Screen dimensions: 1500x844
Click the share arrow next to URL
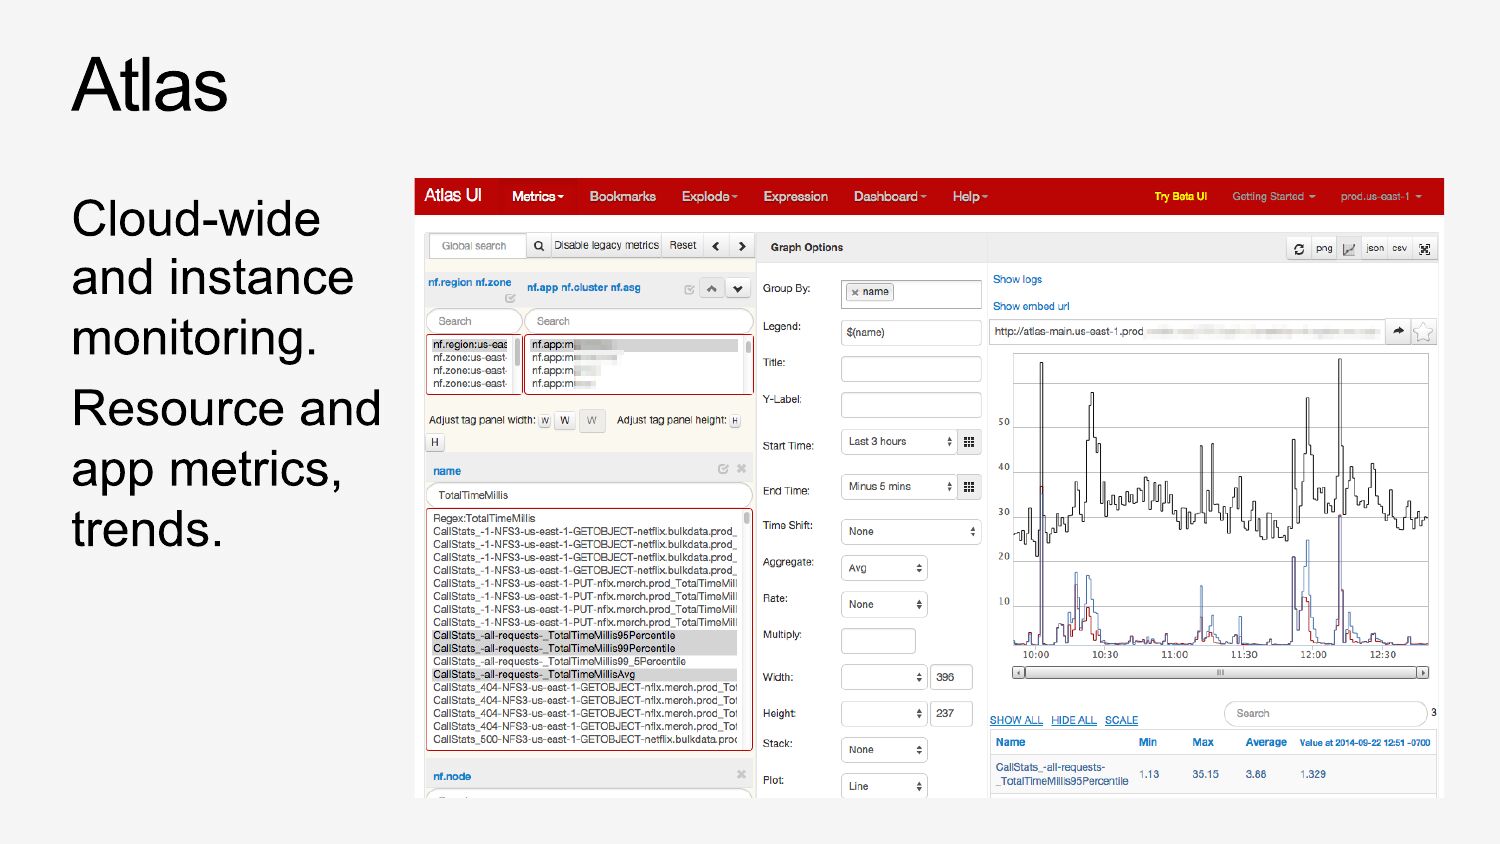(1398, 331)
